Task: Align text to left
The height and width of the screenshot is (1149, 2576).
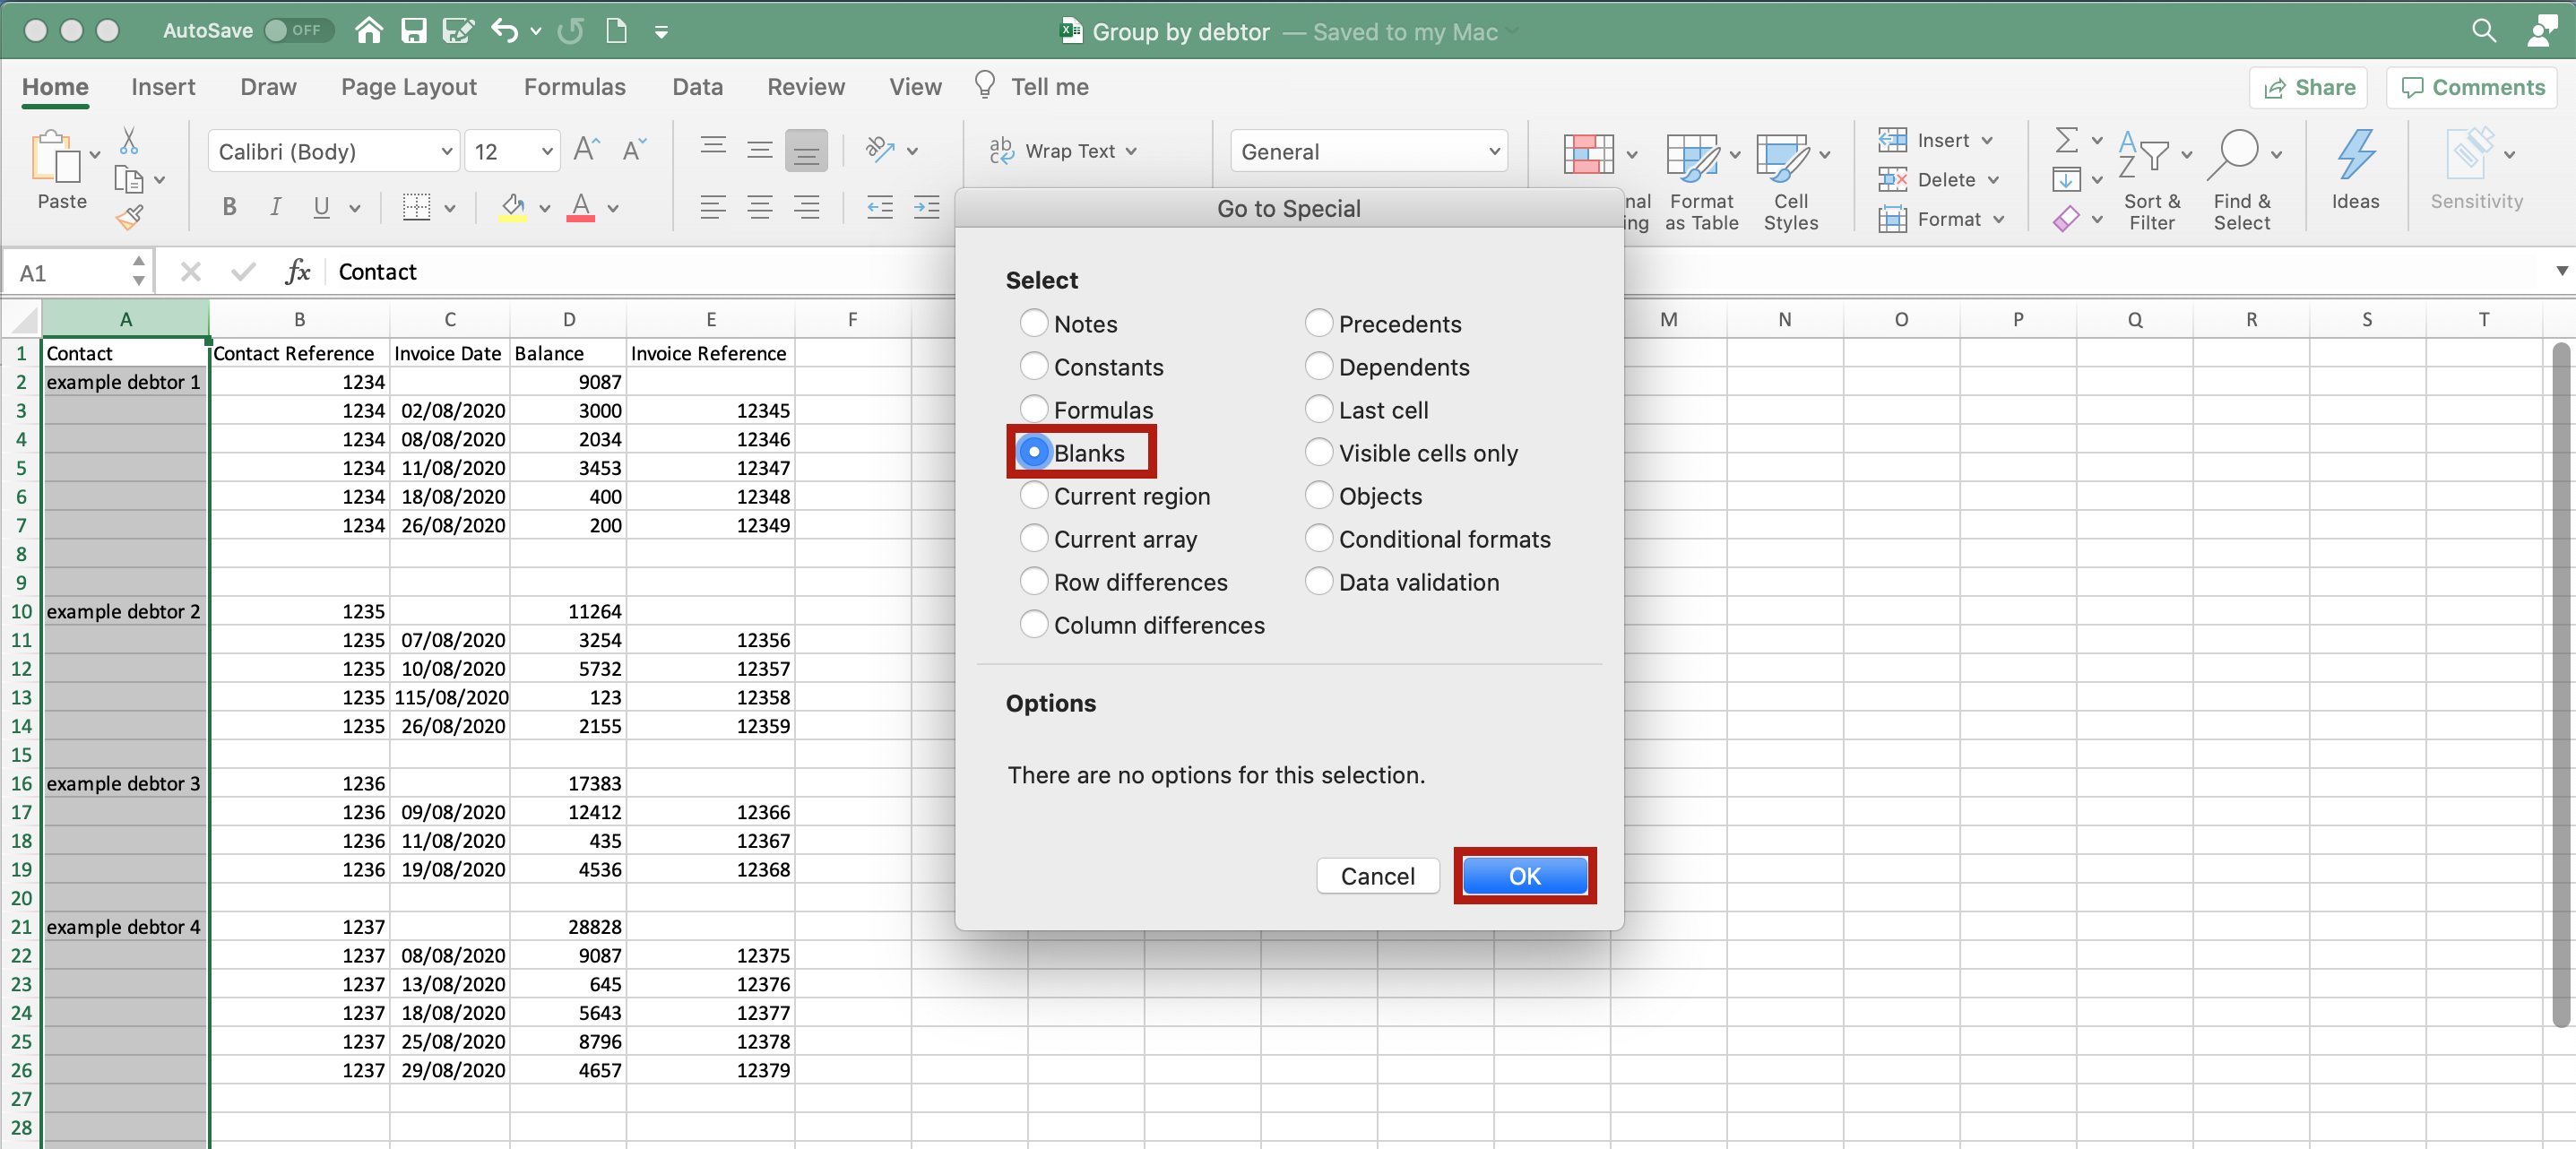Action: (713, 207)
